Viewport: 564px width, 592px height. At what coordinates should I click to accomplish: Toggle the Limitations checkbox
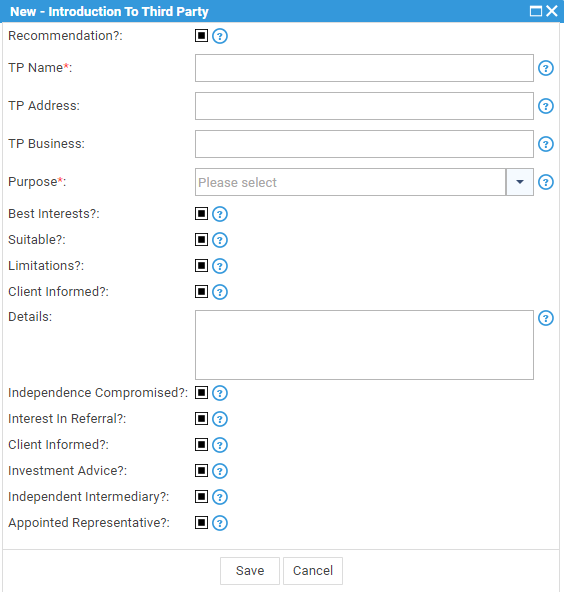click(x=201, y=265)
